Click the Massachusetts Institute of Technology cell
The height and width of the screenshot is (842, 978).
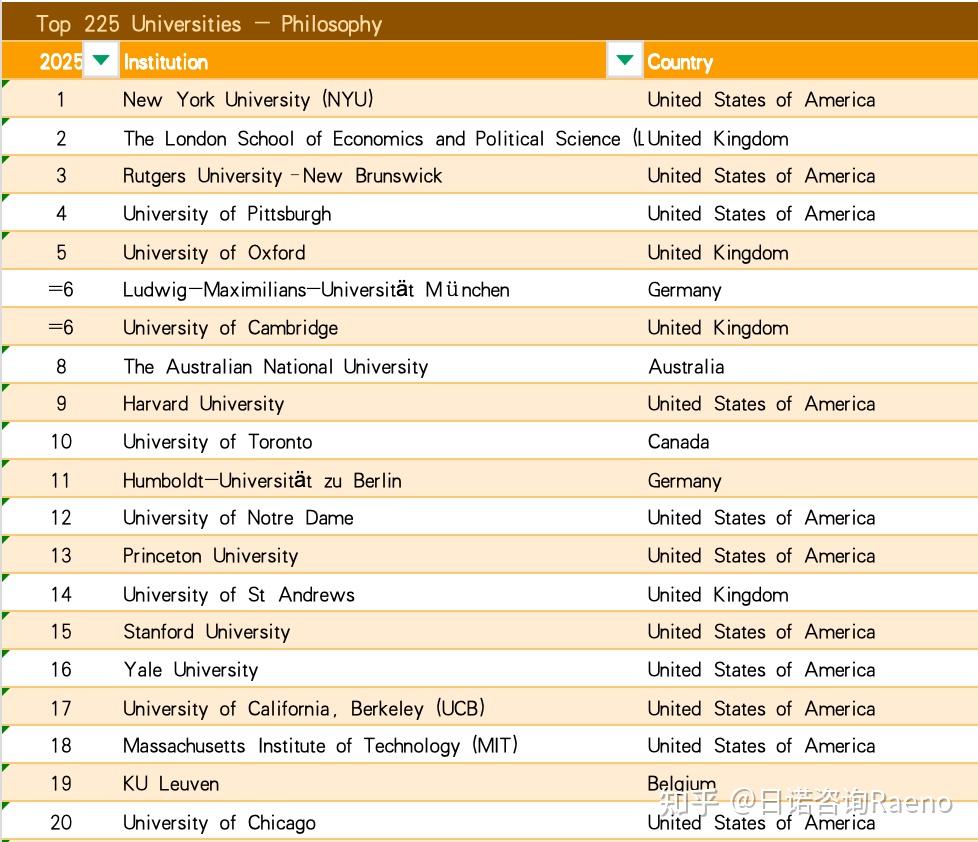tap(320, 746)
